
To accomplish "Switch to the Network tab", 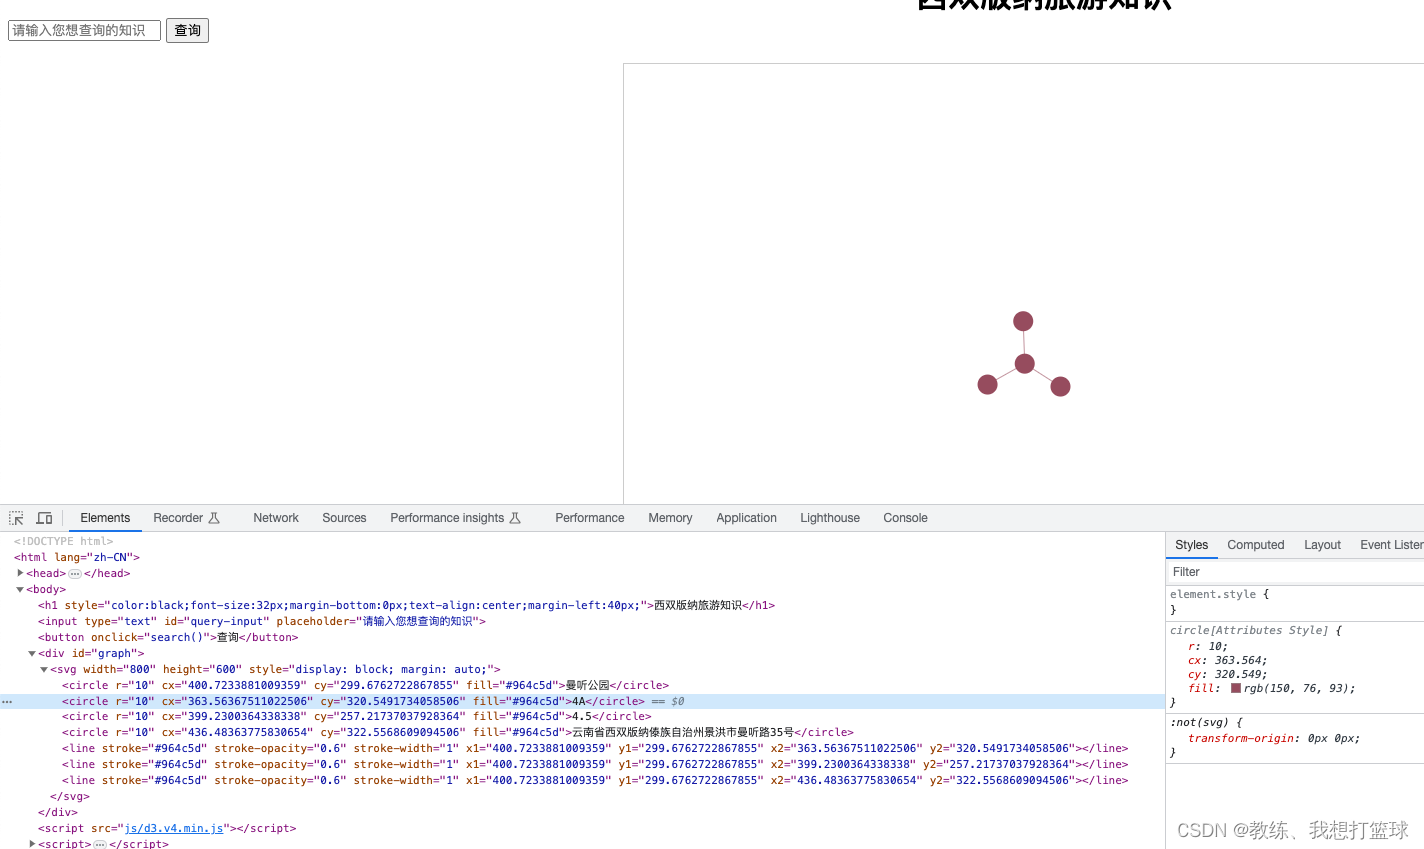I will click(x=276, y=518).
